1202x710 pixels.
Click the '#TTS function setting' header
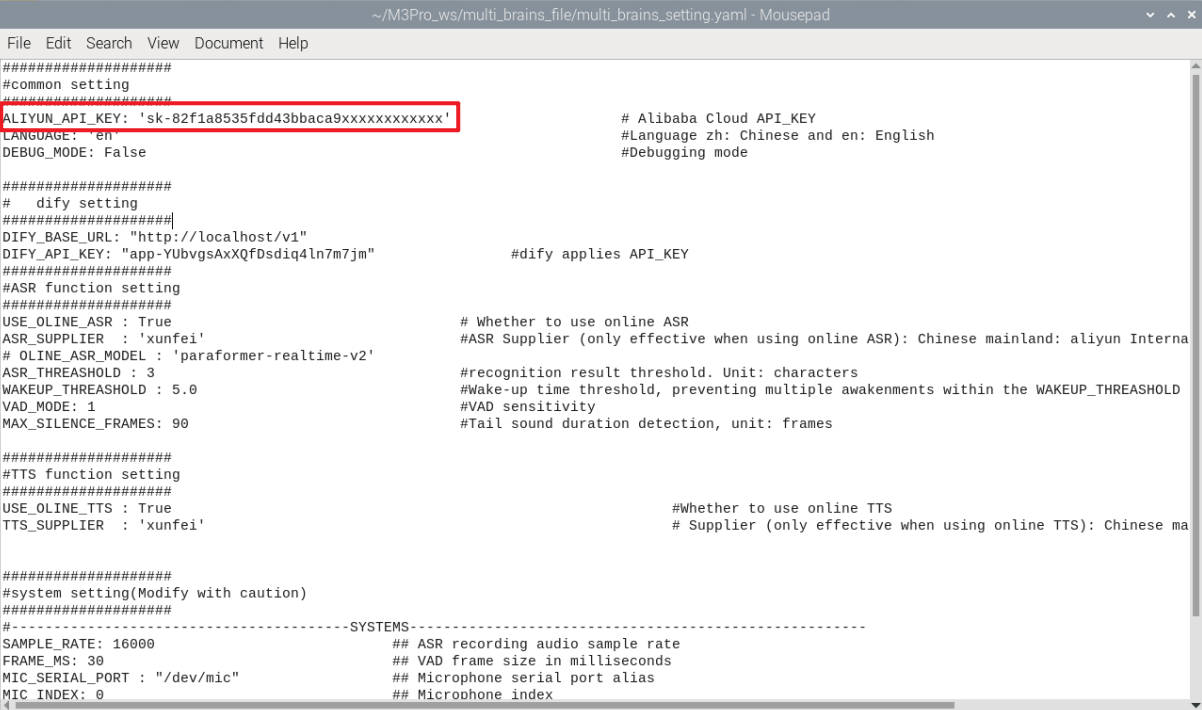pos(91,475)
